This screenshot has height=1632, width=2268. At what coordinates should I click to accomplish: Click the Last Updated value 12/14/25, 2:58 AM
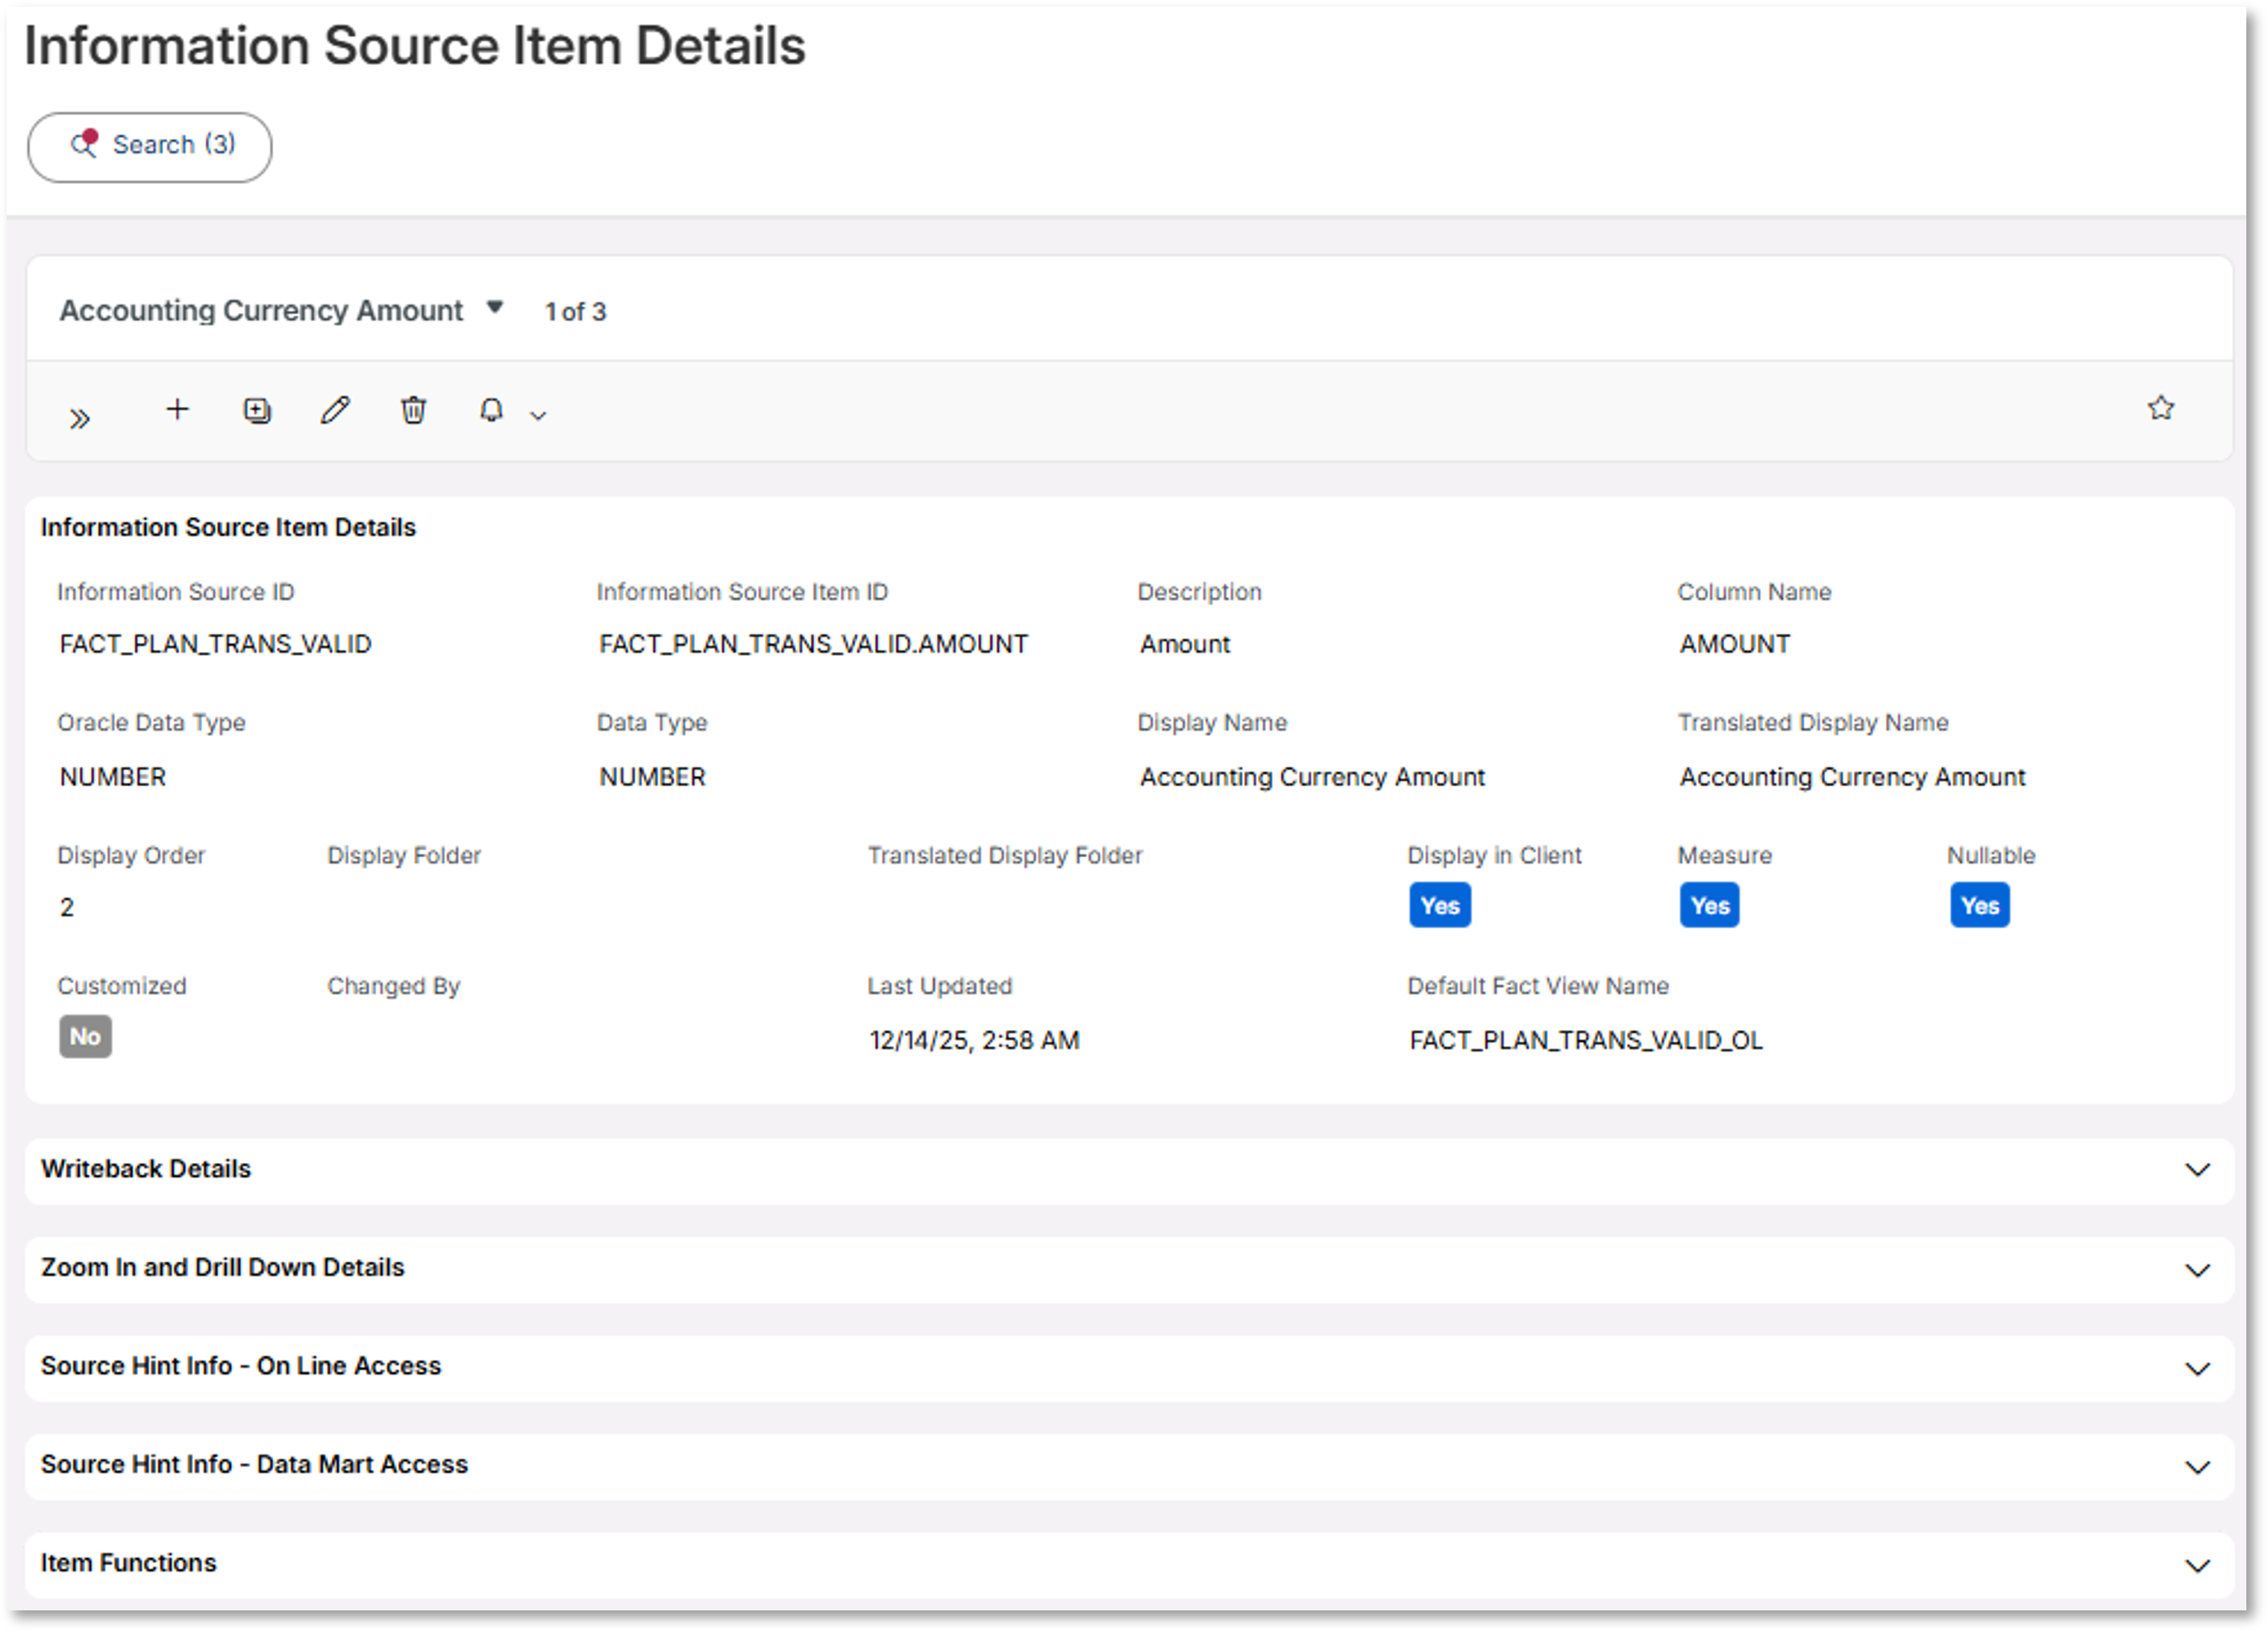974,1040
